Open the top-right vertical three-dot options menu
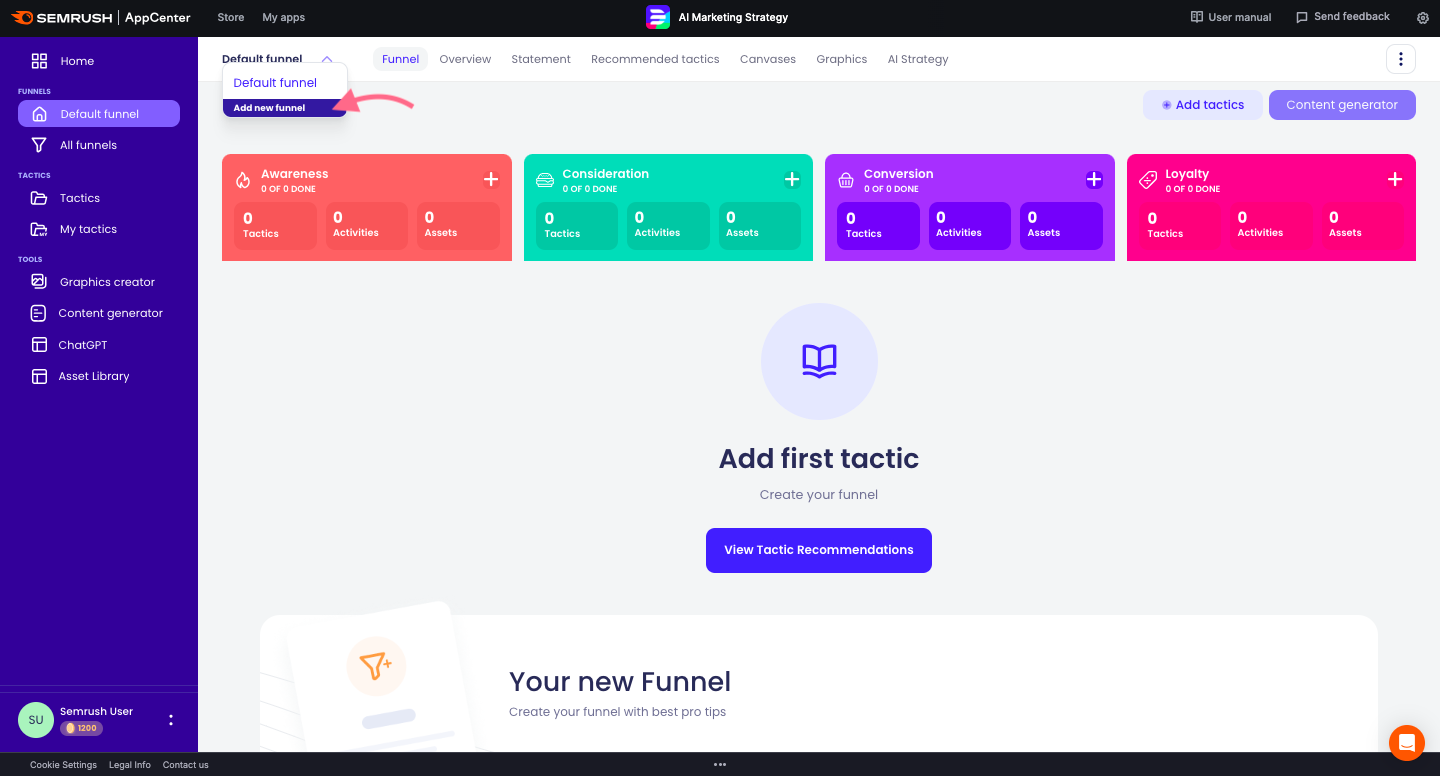The image size is (1440, 776). coord(1400,59)
